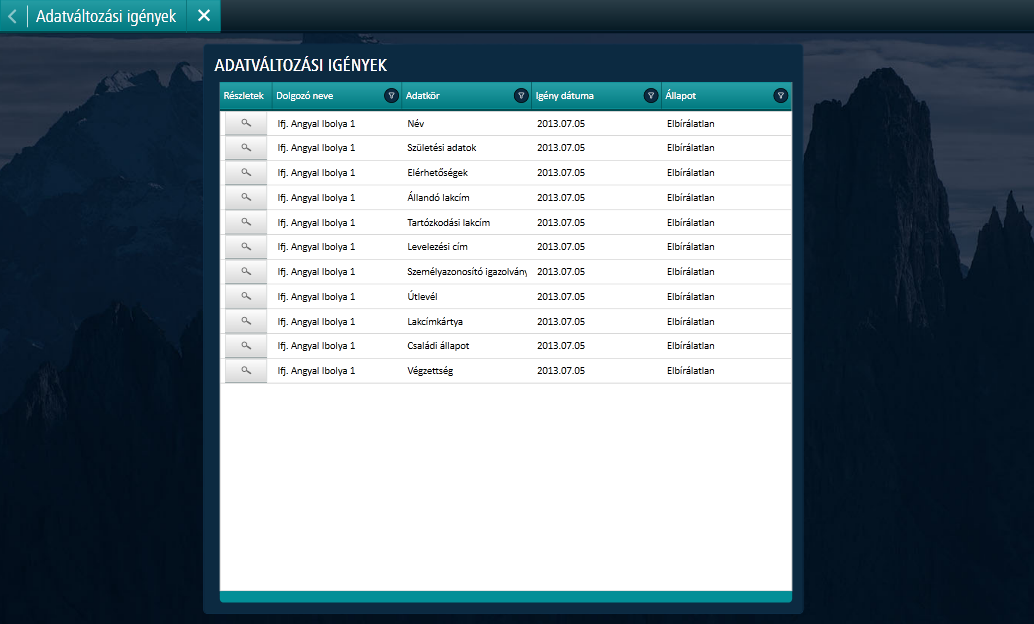Sort by the Adatkör column header
Image resolution: width=1034 pixels, height=624 pixels.
[x=423, y=96]
